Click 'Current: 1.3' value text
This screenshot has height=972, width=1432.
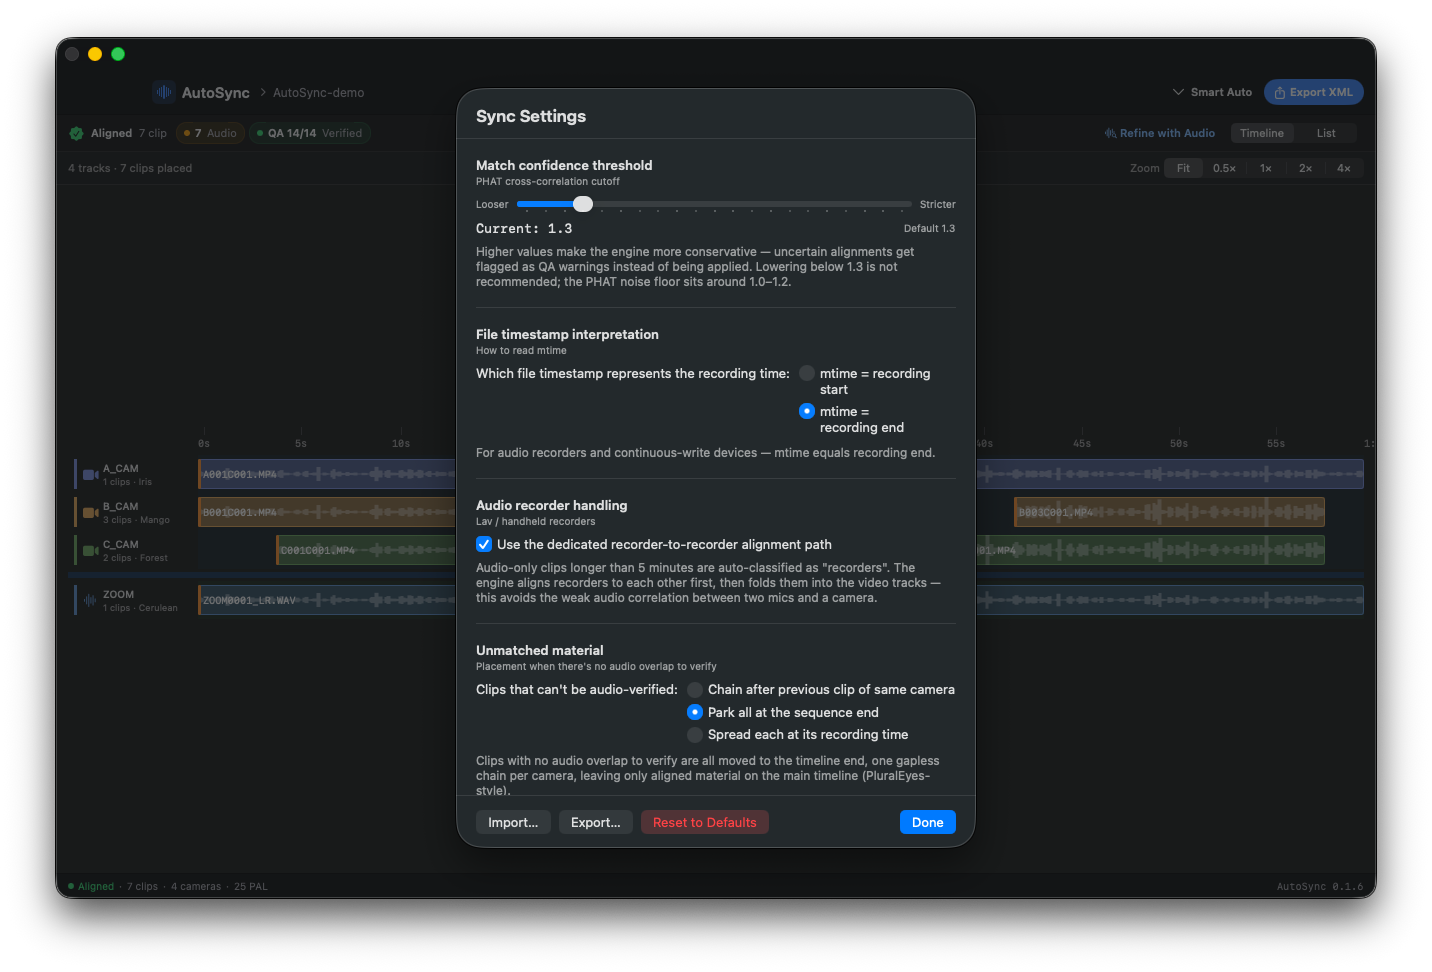pos(524,228)
